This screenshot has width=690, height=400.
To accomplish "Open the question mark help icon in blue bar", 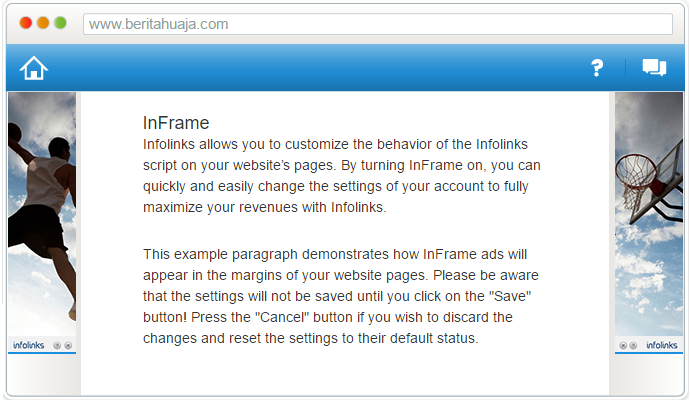I will click(x=597, y=68).
